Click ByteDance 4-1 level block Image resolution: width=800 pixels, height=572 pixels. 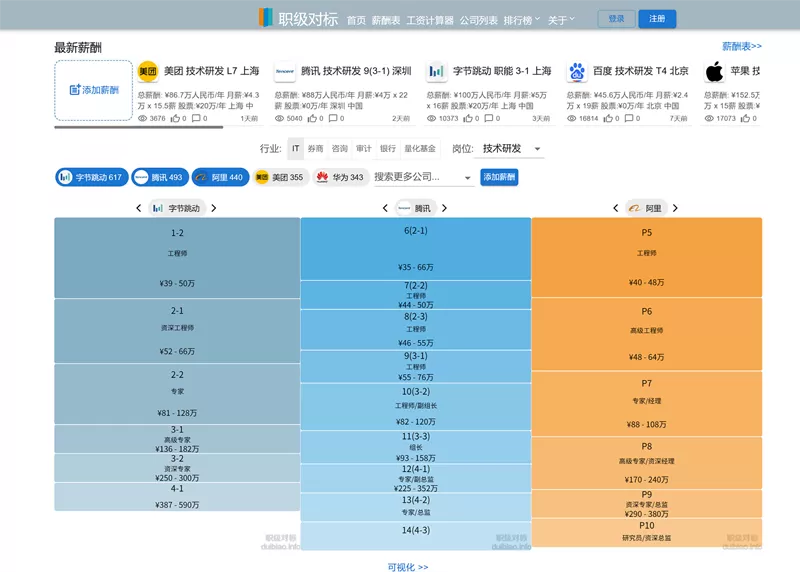point(177,496)
